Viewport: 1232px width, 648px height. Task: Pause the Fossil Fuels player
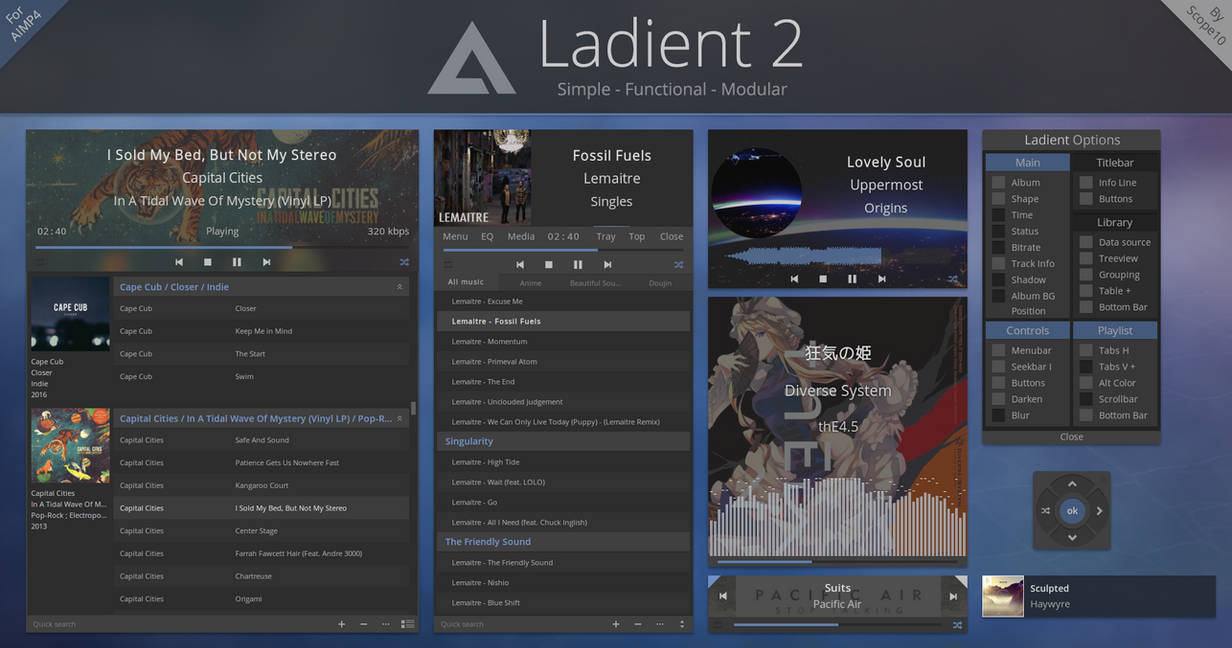tap(578, 265)
